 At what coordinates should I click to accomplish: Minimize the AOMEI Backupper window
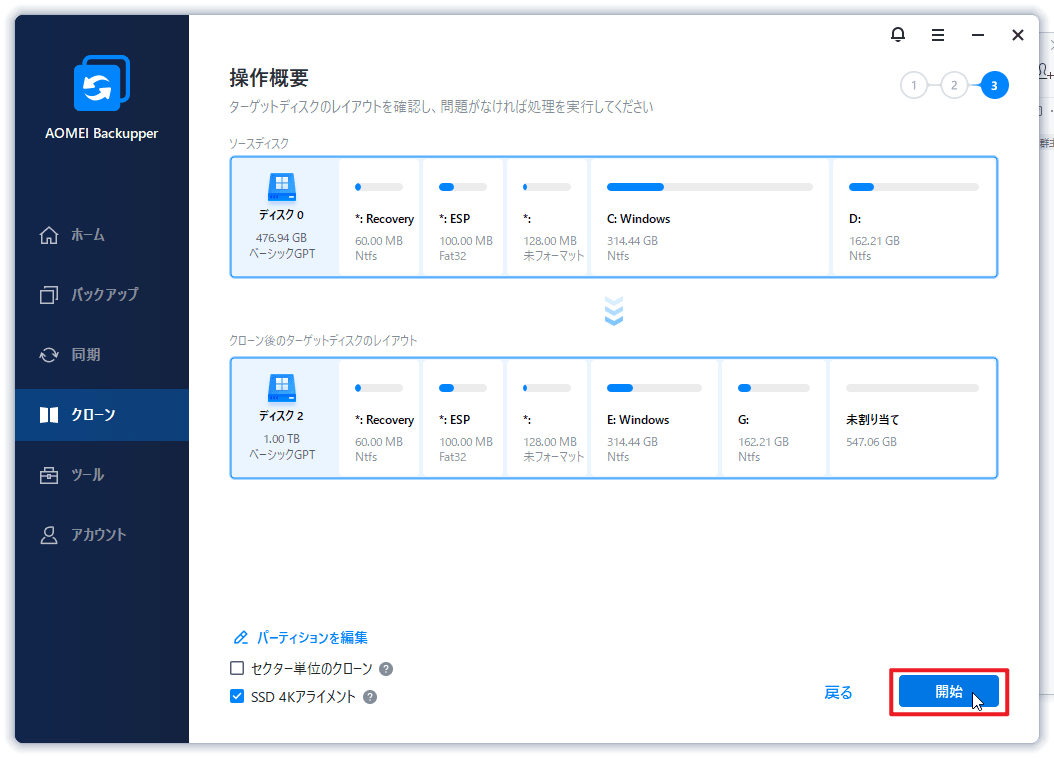[977, 35]
